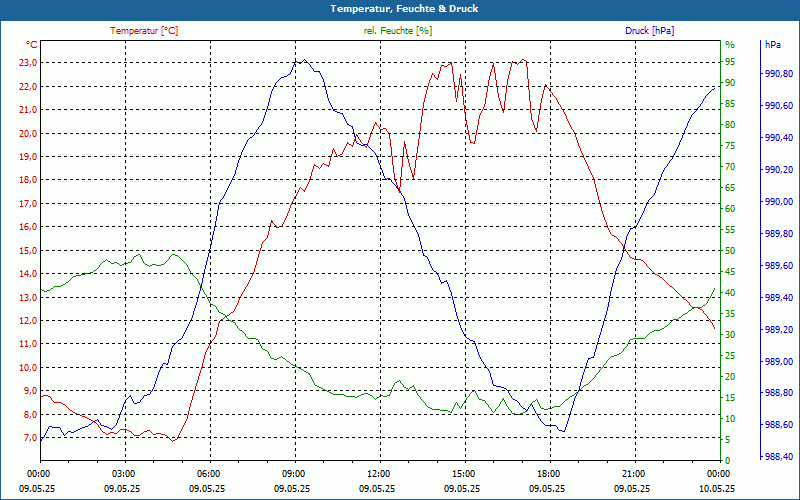This screenshot has height=500, width=800.
Task: Click the 23,0 temperature axis value
Action: pyautogui.click(x=28, y=63)
